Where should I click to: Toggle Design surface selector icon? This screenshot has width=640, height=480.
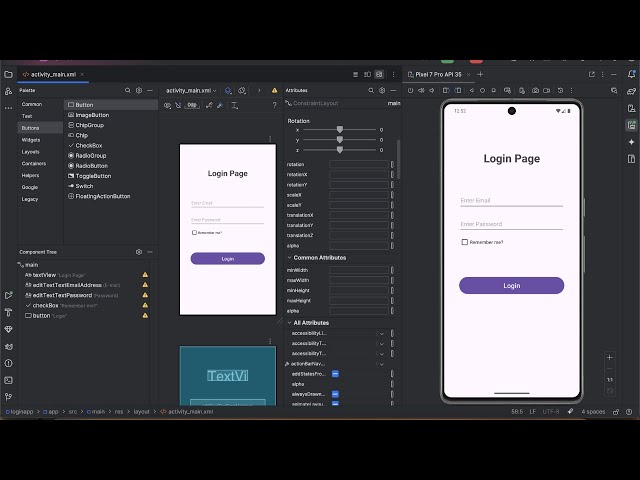point(228,90)
